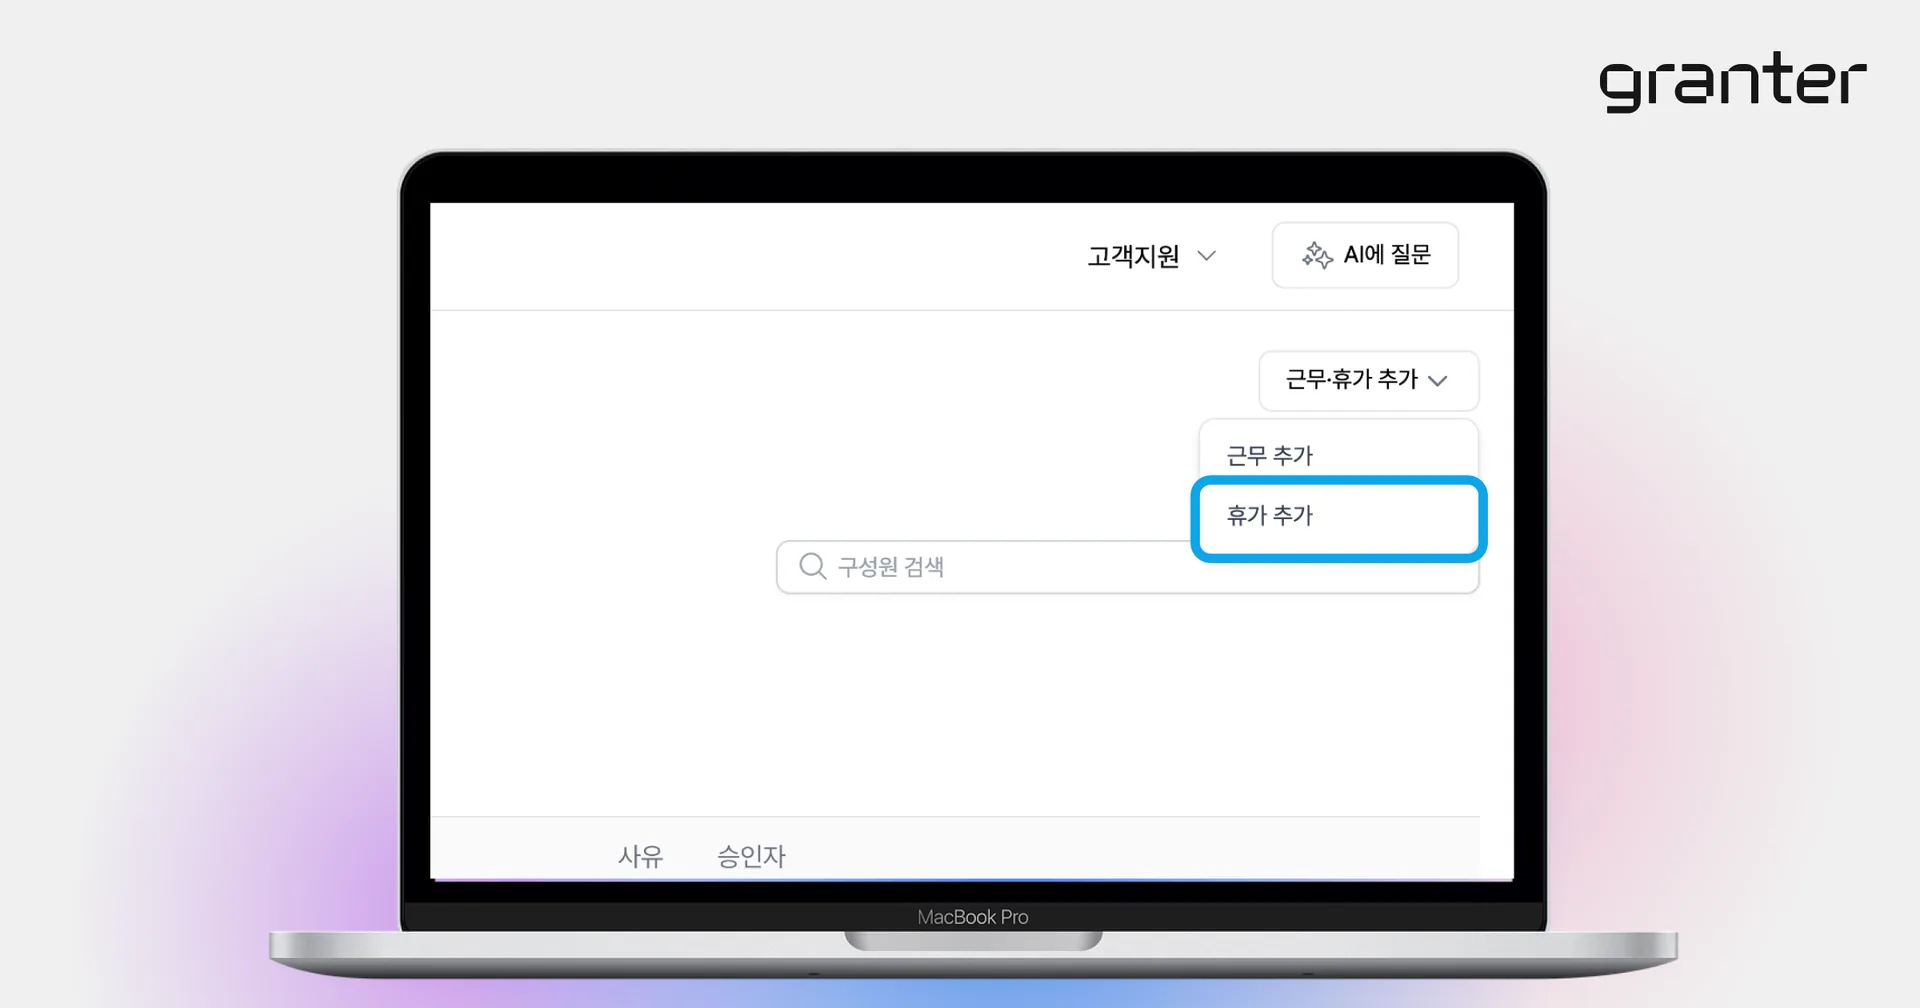Image resolution: width=1920 pixels, height=1008 pixels.
Task: Click the granter logo
Action: [1732, 81]
